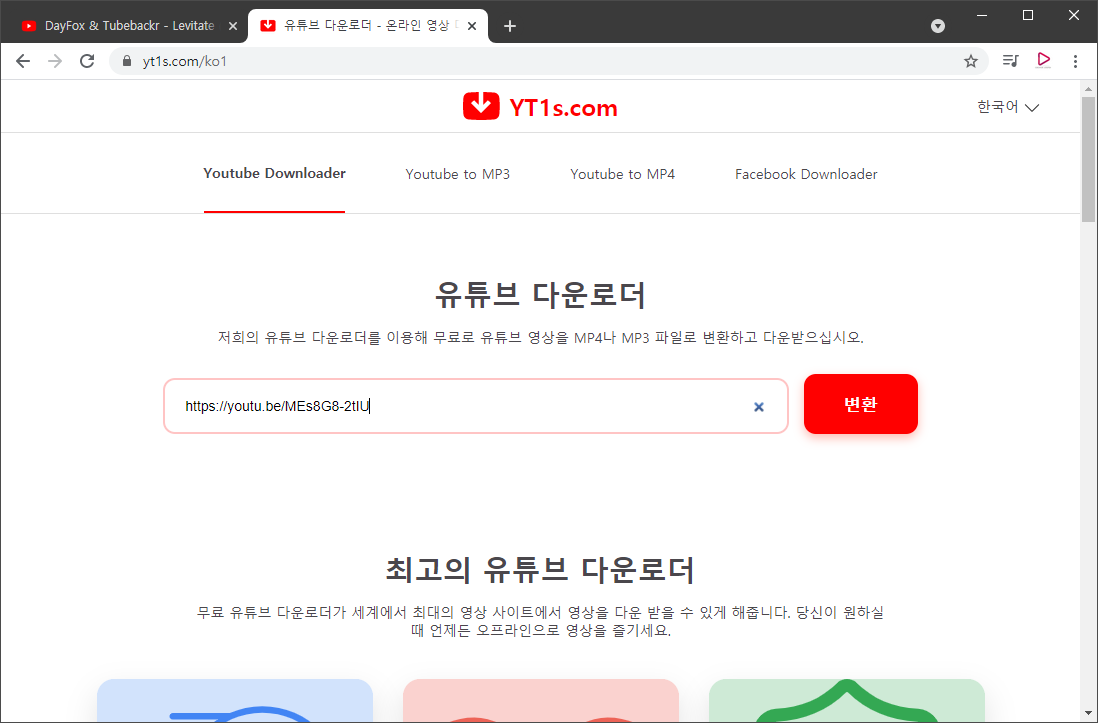This screenshot has width=1098, height=723.
Task: Minimize the Chrome window
Action: 982,15
